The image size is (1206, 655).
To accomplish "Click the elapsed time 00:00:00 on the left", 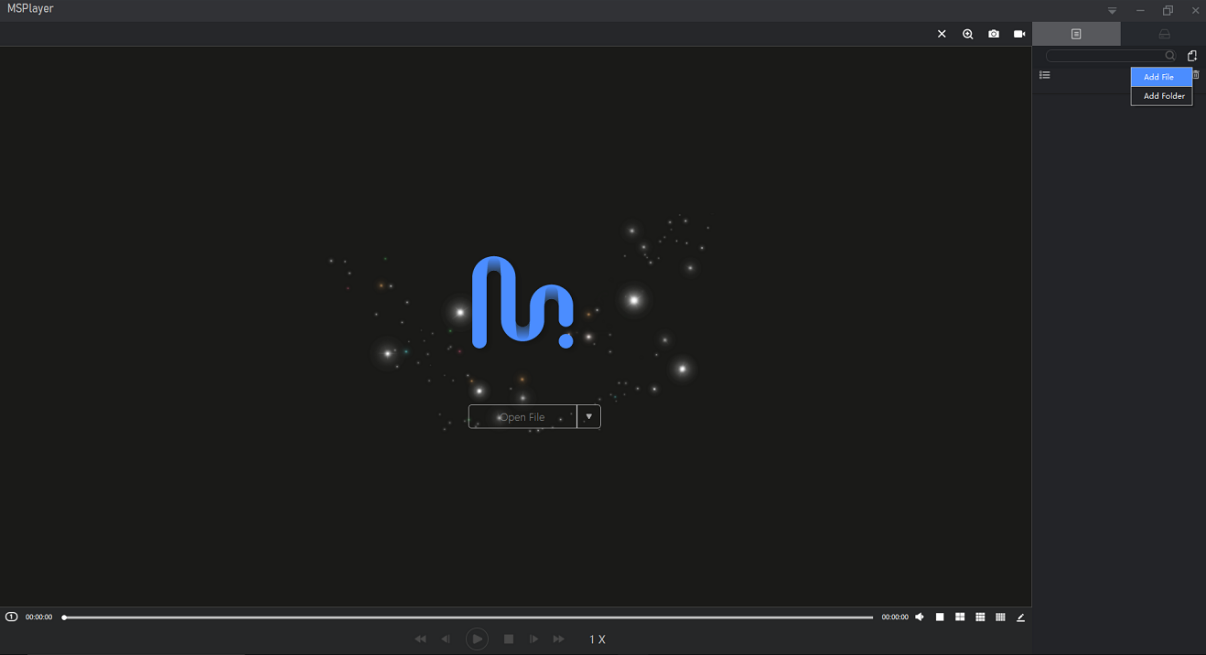I will (x=39, y=617).
